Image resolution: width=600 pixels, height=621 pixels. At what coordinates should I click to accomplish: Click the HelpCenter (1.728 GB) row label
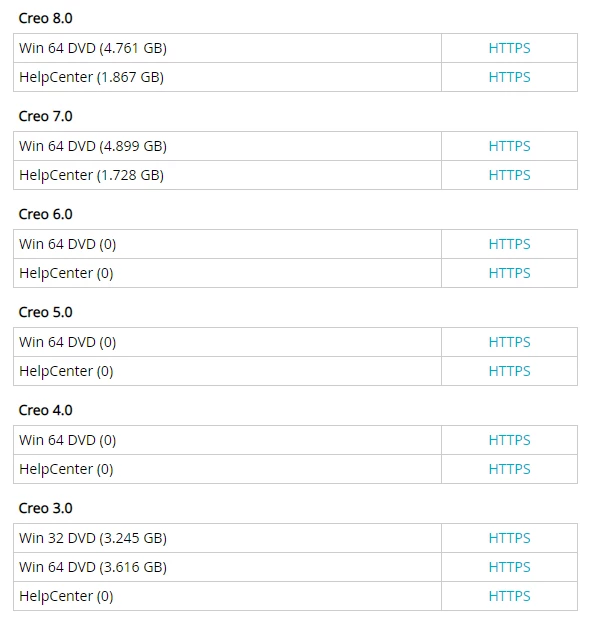coord(91,175)
